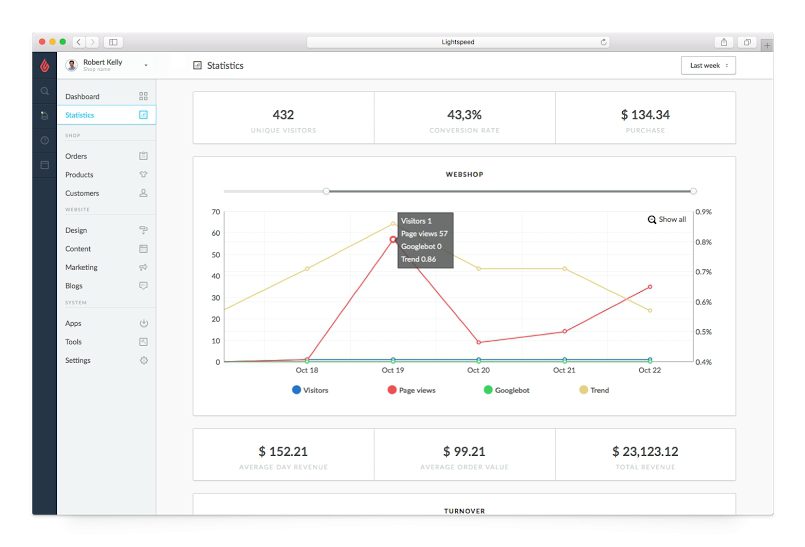Open search from the dark sidebar magnifier icon
Screen dimensions: 805x547
coord(44,91)
